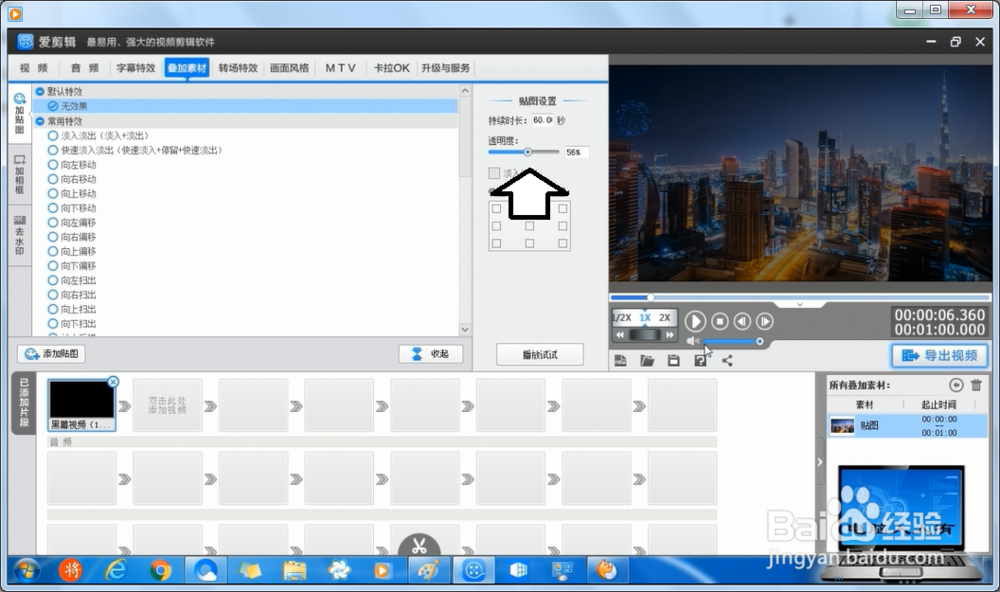1000x592 pixels.
Task: Click the scissors cut icon on the timeline
Action: [419, 546]
